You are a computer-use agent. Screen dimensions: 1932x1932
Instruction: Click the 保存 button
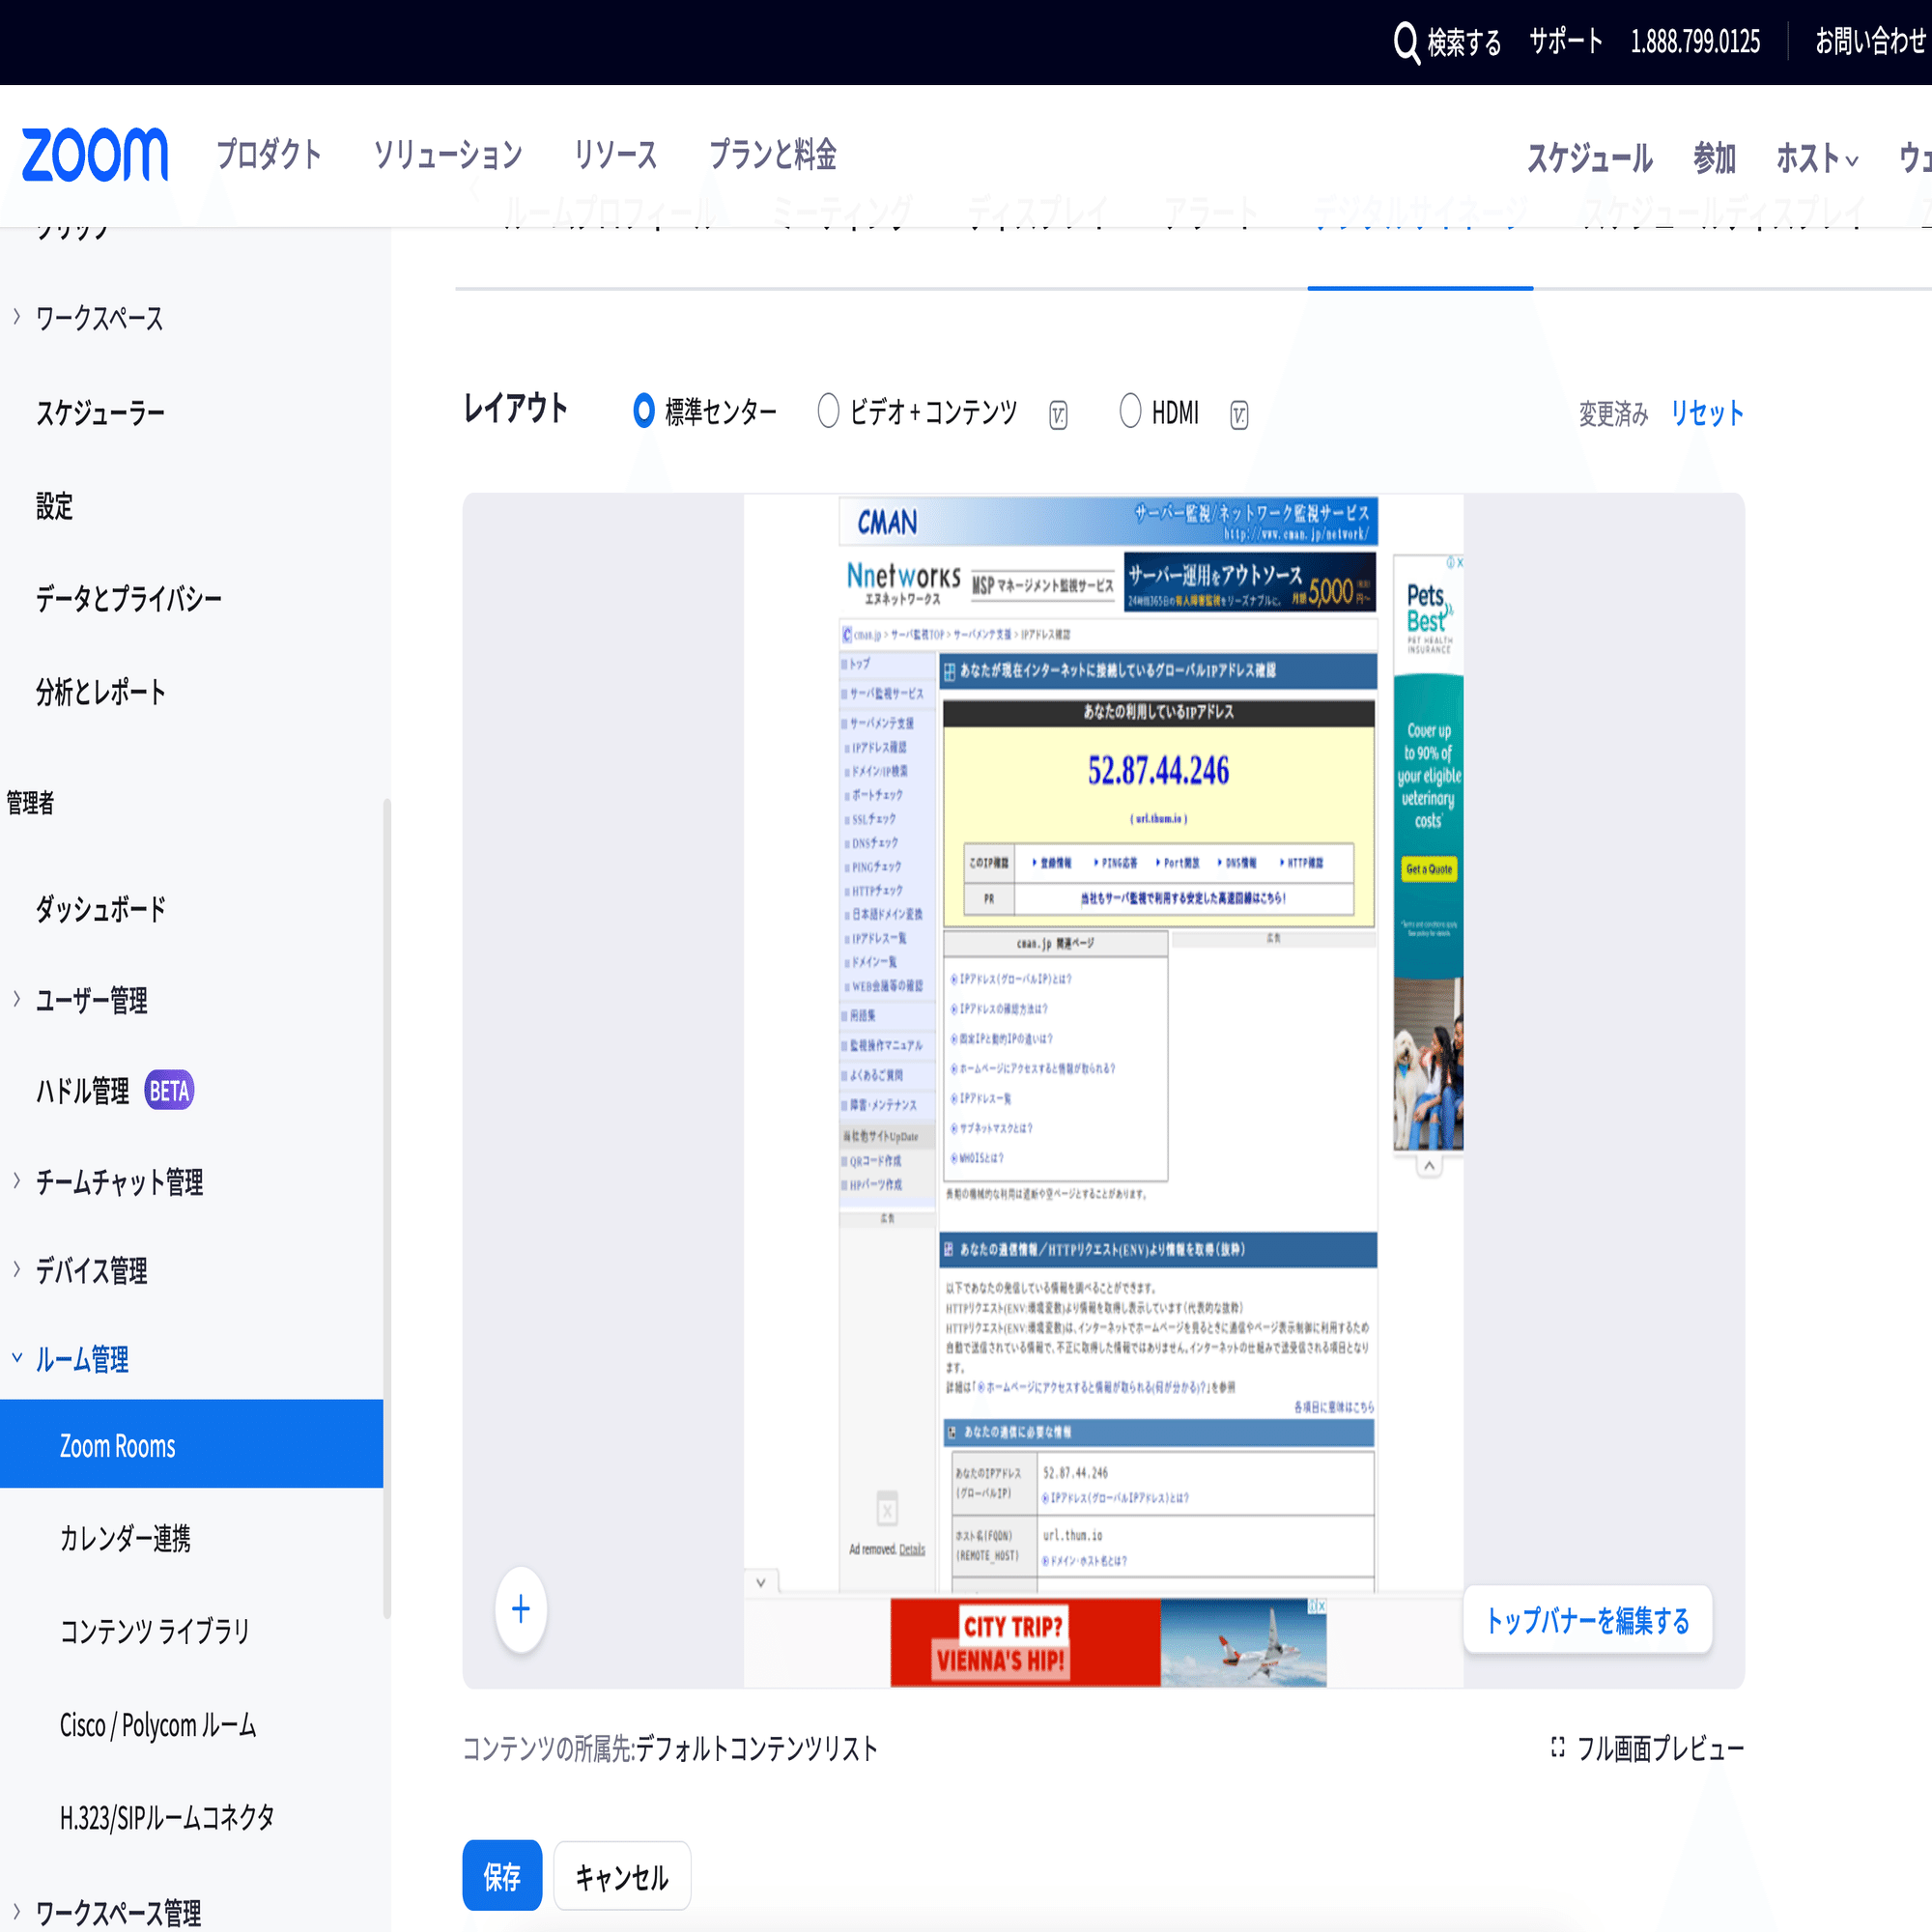[x=502, y=1875]
